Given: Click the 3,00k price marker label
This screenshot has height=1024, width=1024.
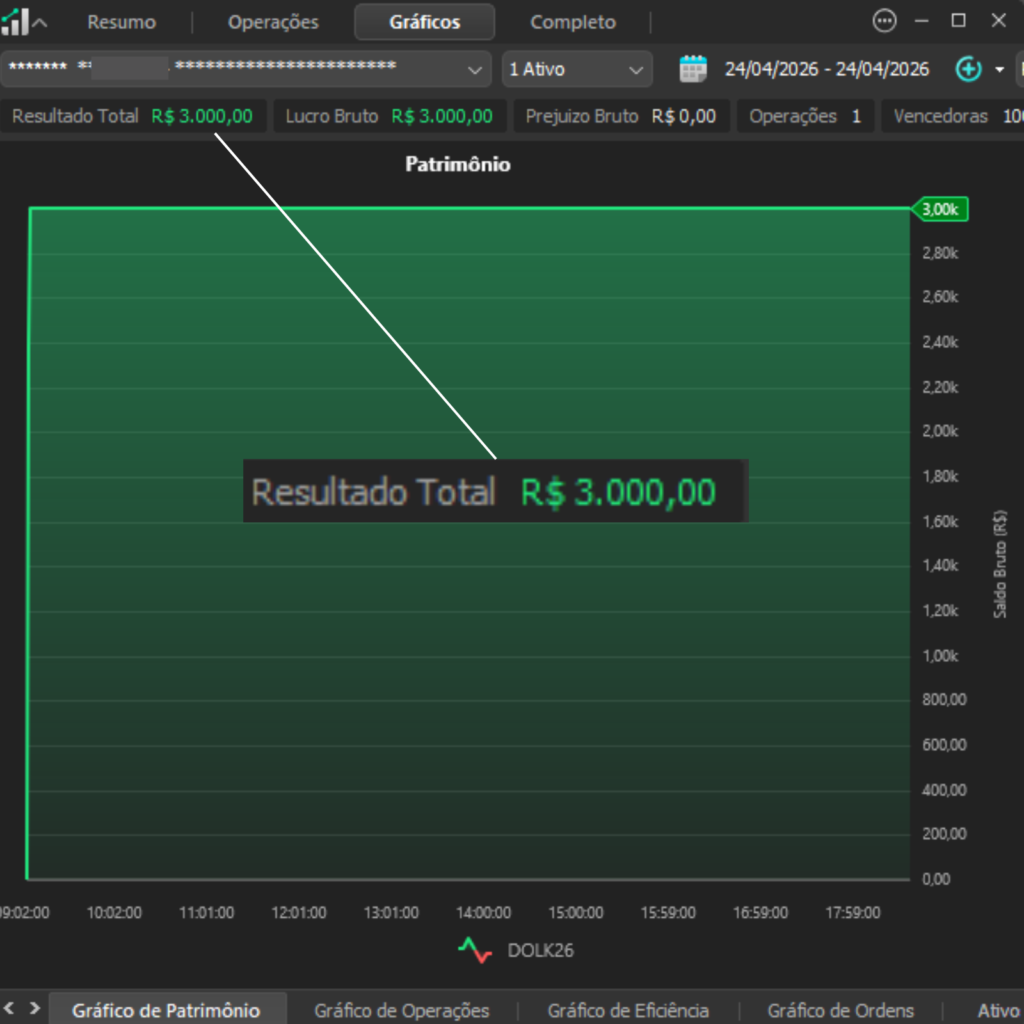Looking at the screenshot, I should click(x=940, y=209).
